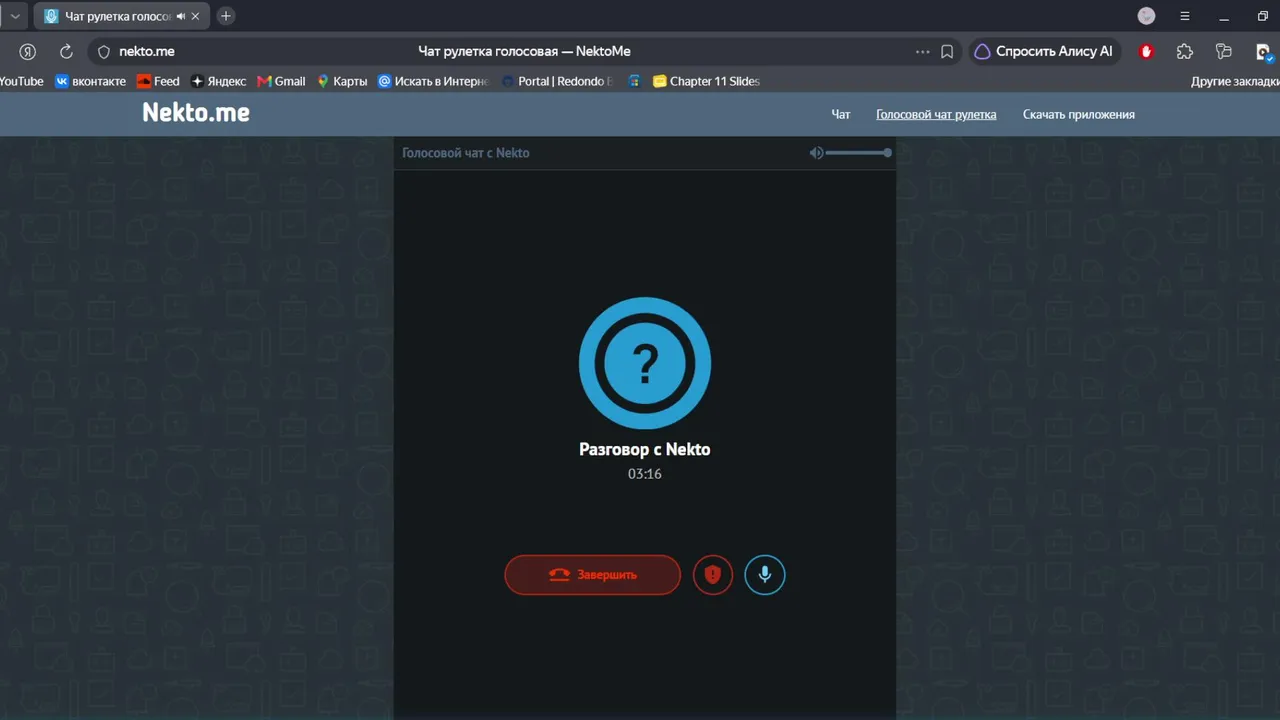Mute the tab audio via speaker icon
The image size is (1280, 720).
click(181, 16)
